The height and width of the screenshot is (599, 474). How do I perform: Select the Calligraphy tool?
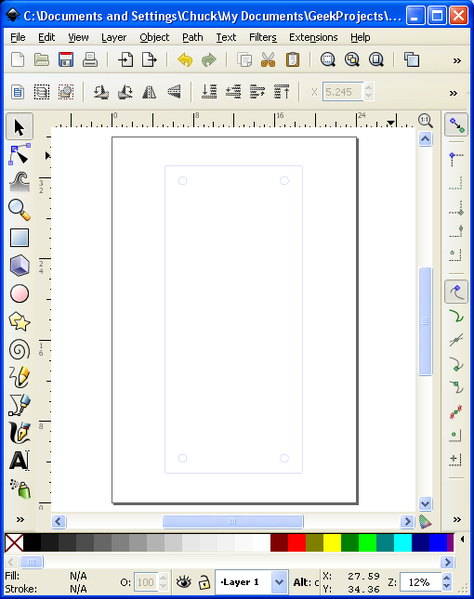[x=19, y=433]
